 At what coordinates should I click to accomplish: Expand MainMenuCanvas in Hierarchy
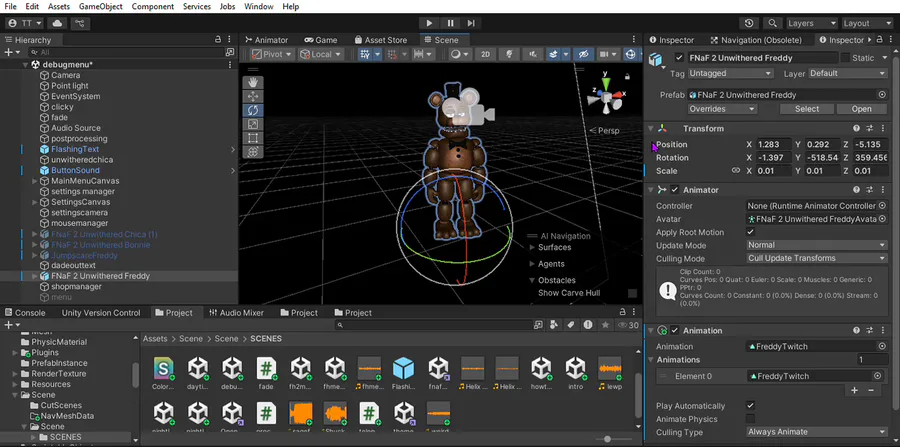35,181
